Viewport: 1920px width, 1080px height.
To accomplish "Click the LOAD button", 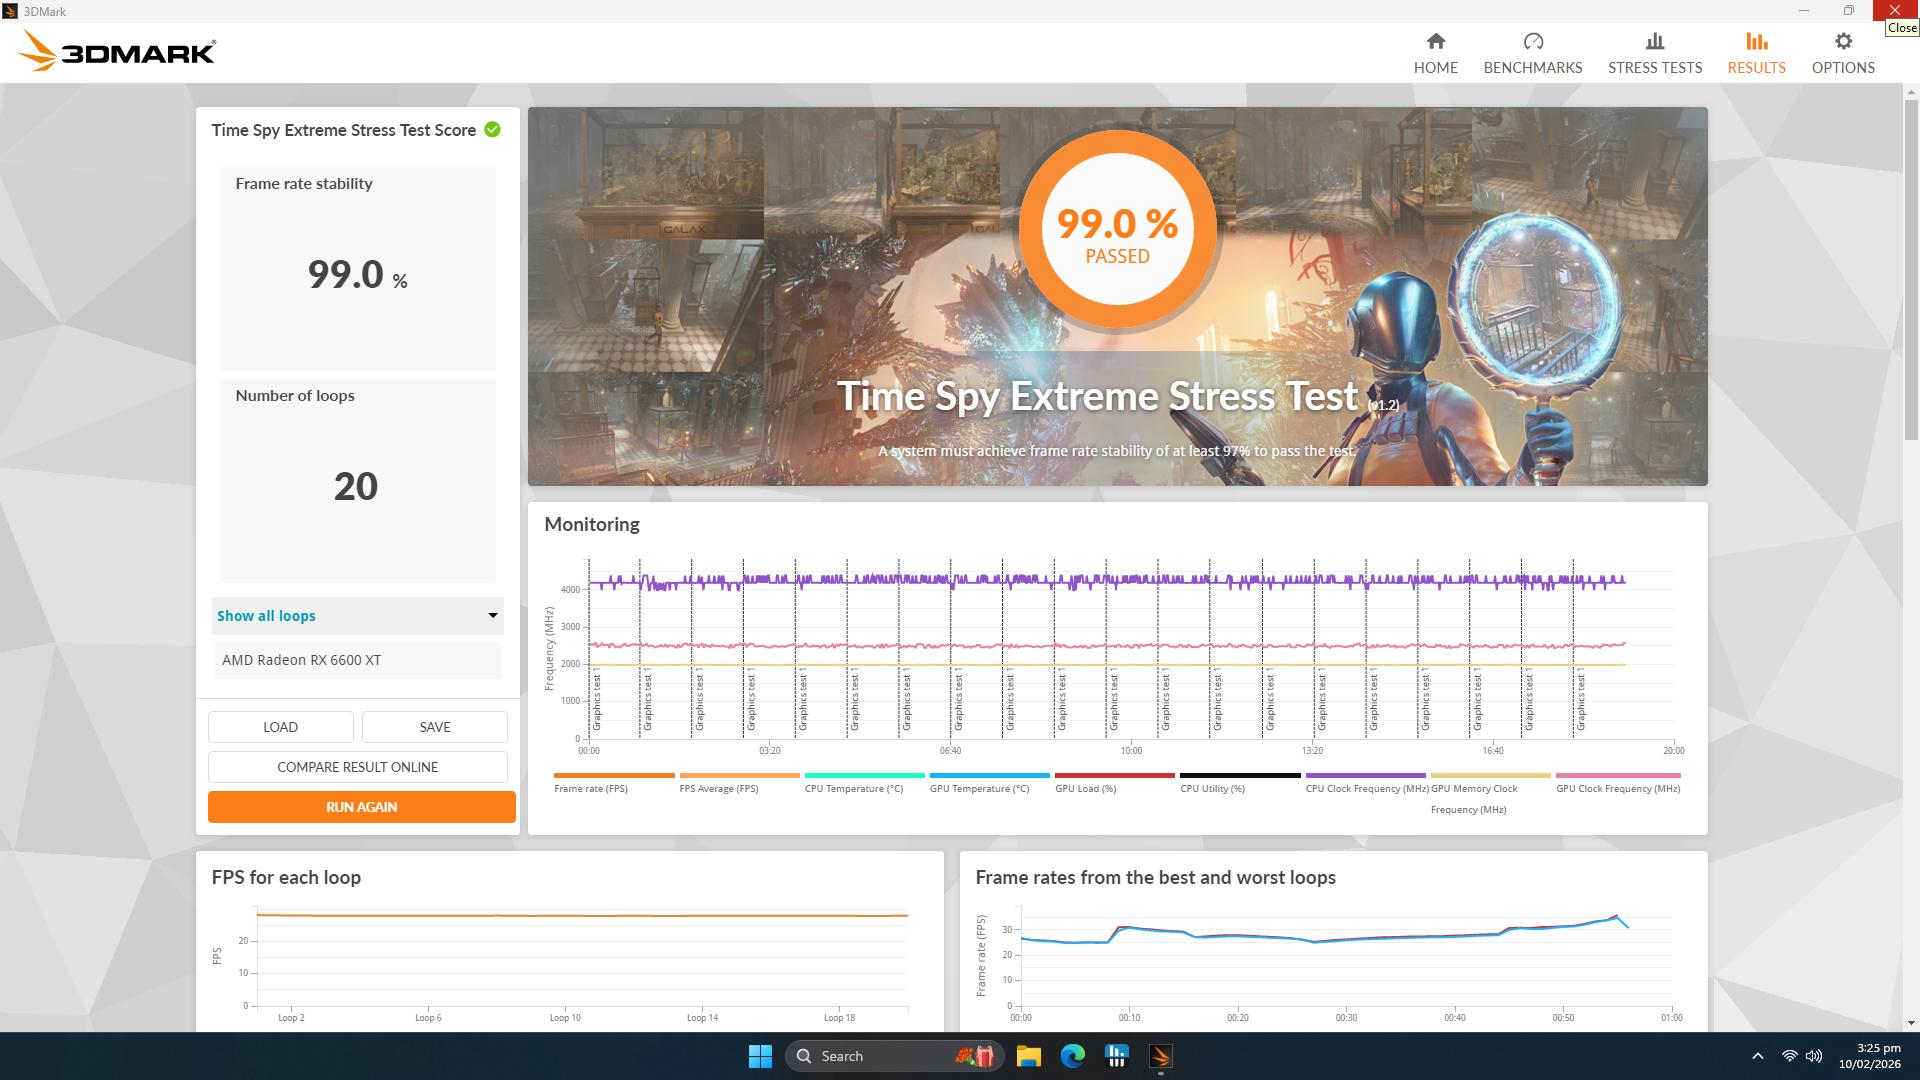I will click(280, 727).
